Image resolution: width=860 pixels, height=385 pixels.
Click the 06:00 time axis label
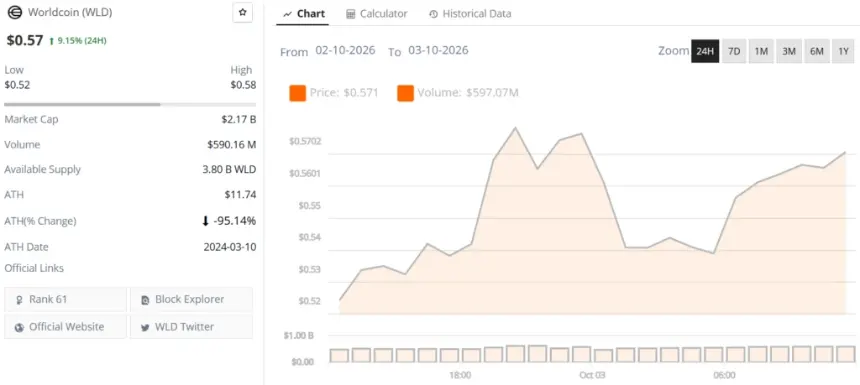click(x=725, y=376)
